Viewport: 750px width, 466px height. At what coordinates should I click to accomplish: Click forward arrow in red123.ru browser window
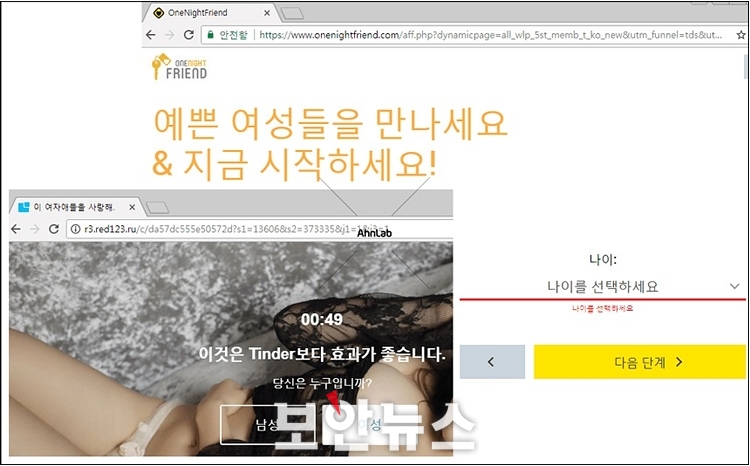[34, 229]
